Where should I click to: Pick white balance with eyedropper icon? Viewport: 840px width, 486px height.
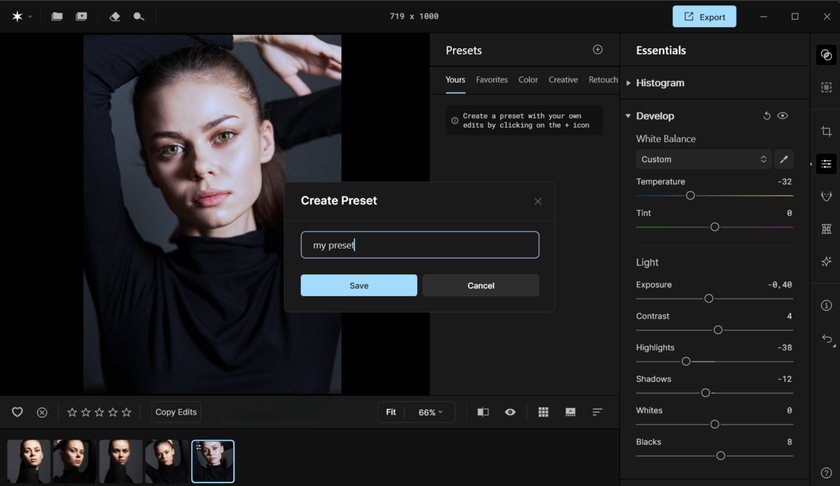pos(784,159)
